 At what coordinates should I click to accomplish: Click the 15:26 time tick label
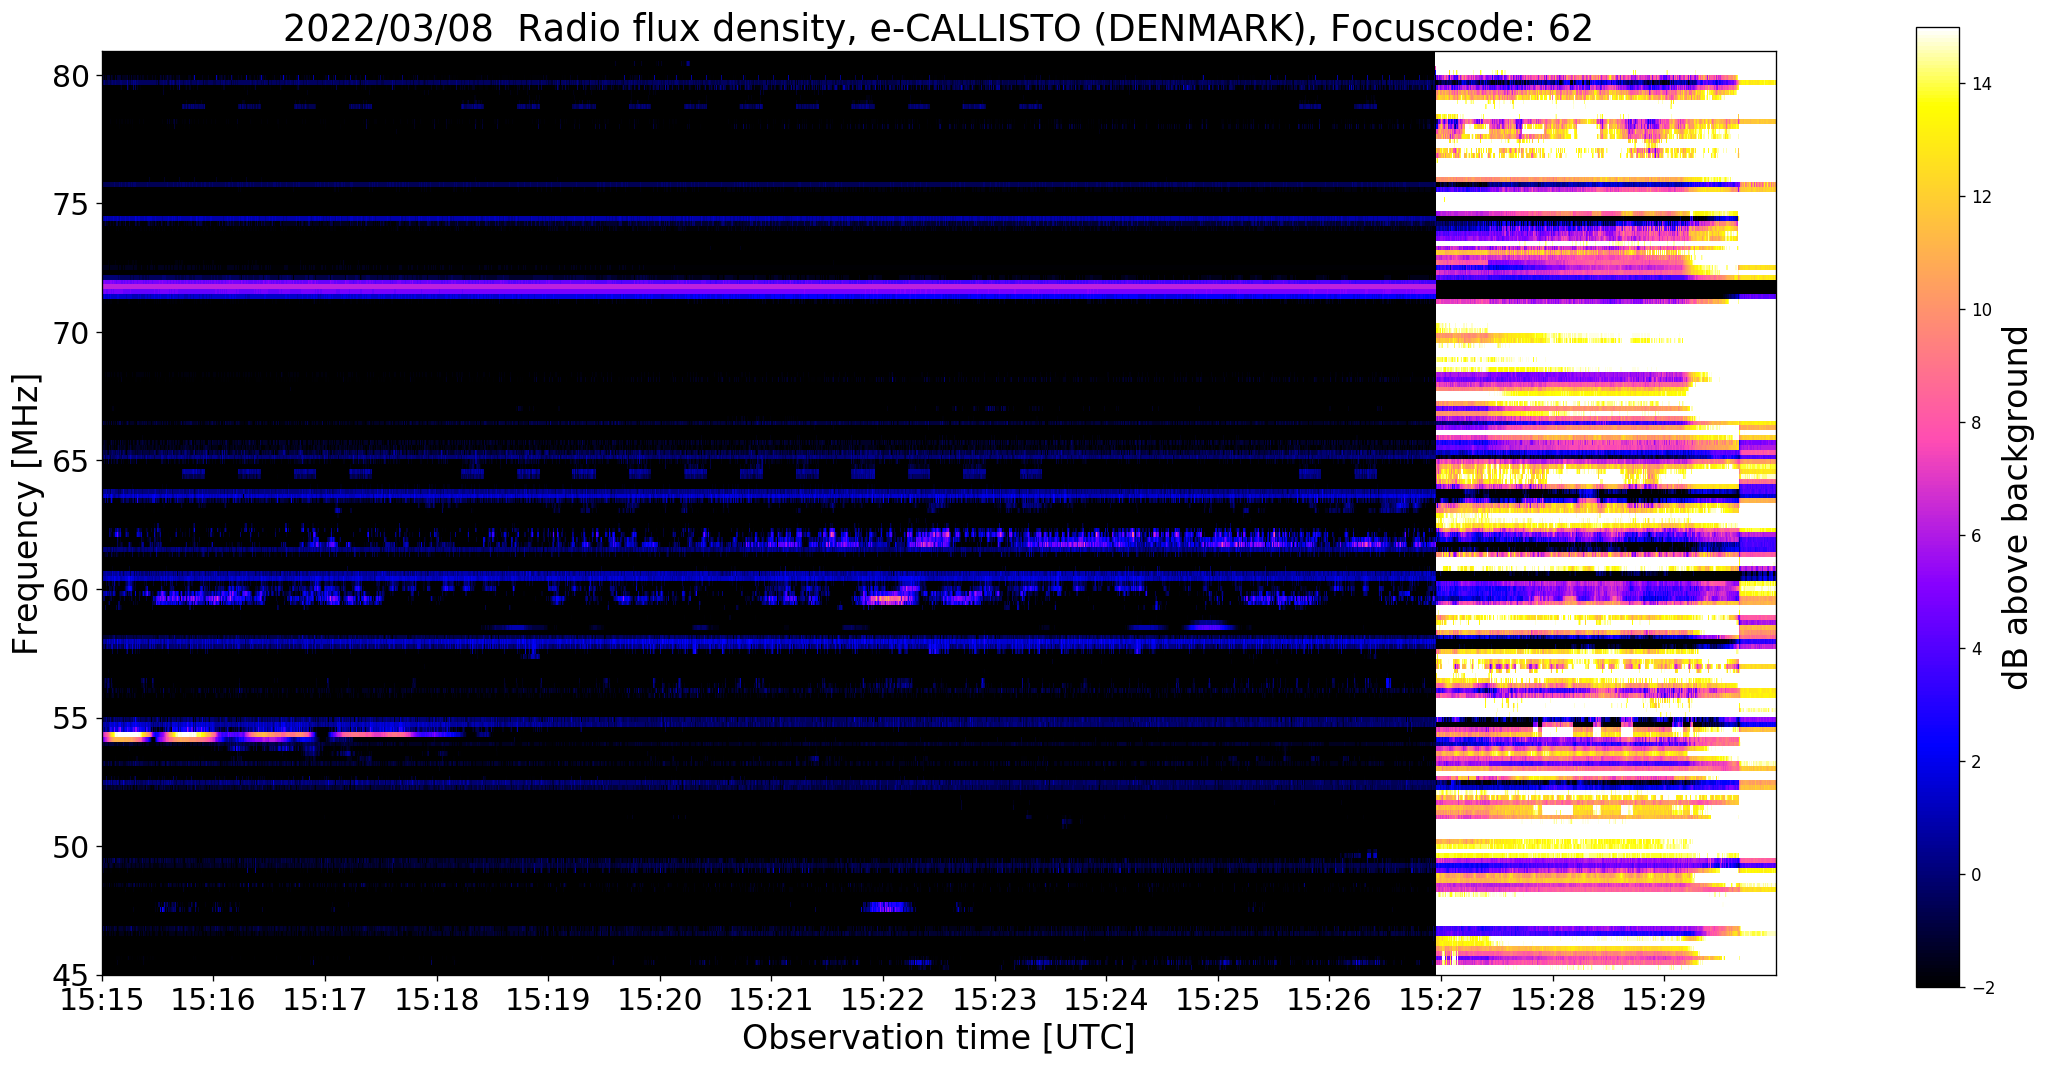(x=1329, y=998)
